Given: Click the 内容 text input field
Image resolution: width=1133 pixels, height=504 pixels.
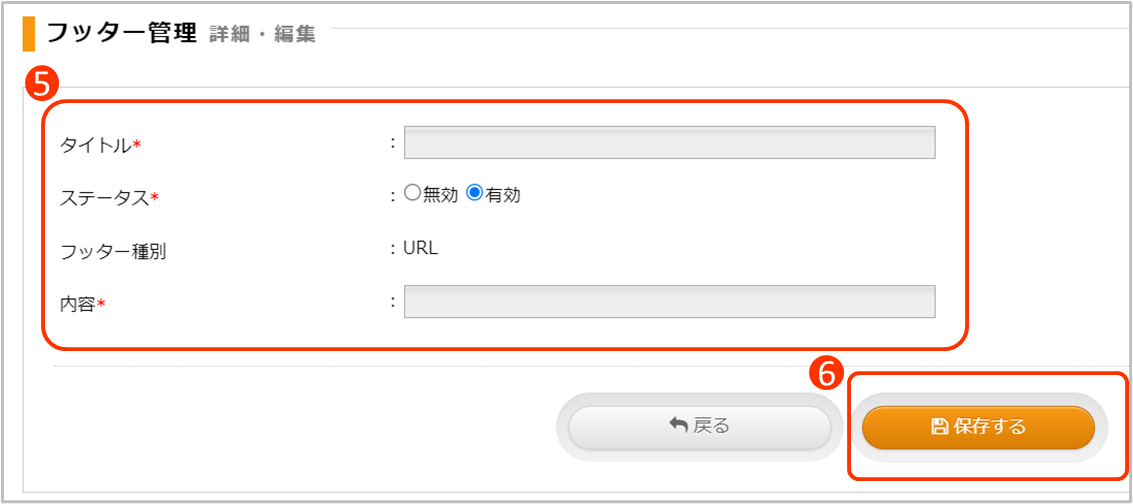Looking at the screenshot, I should [x=669, y=302].
